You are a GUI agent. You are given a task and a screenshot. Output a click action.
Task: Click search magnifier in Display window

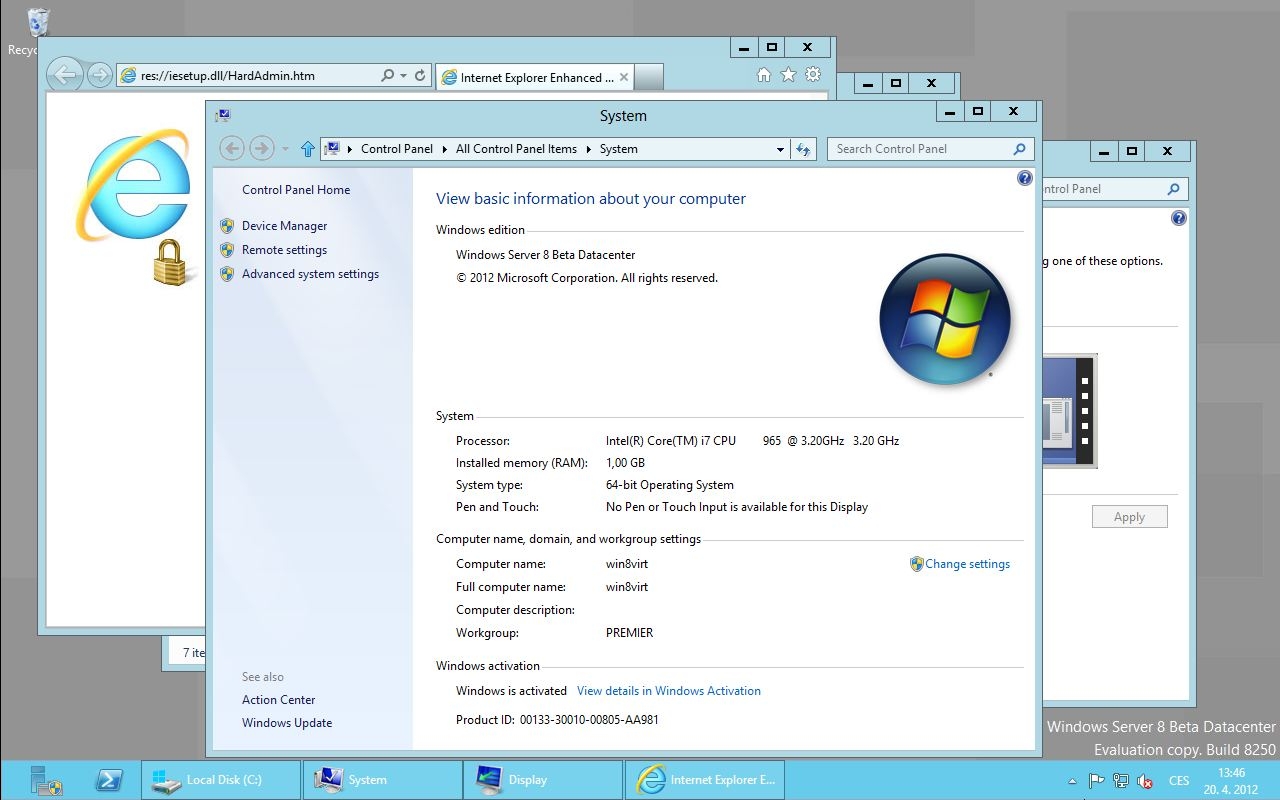click(1174, 189)
